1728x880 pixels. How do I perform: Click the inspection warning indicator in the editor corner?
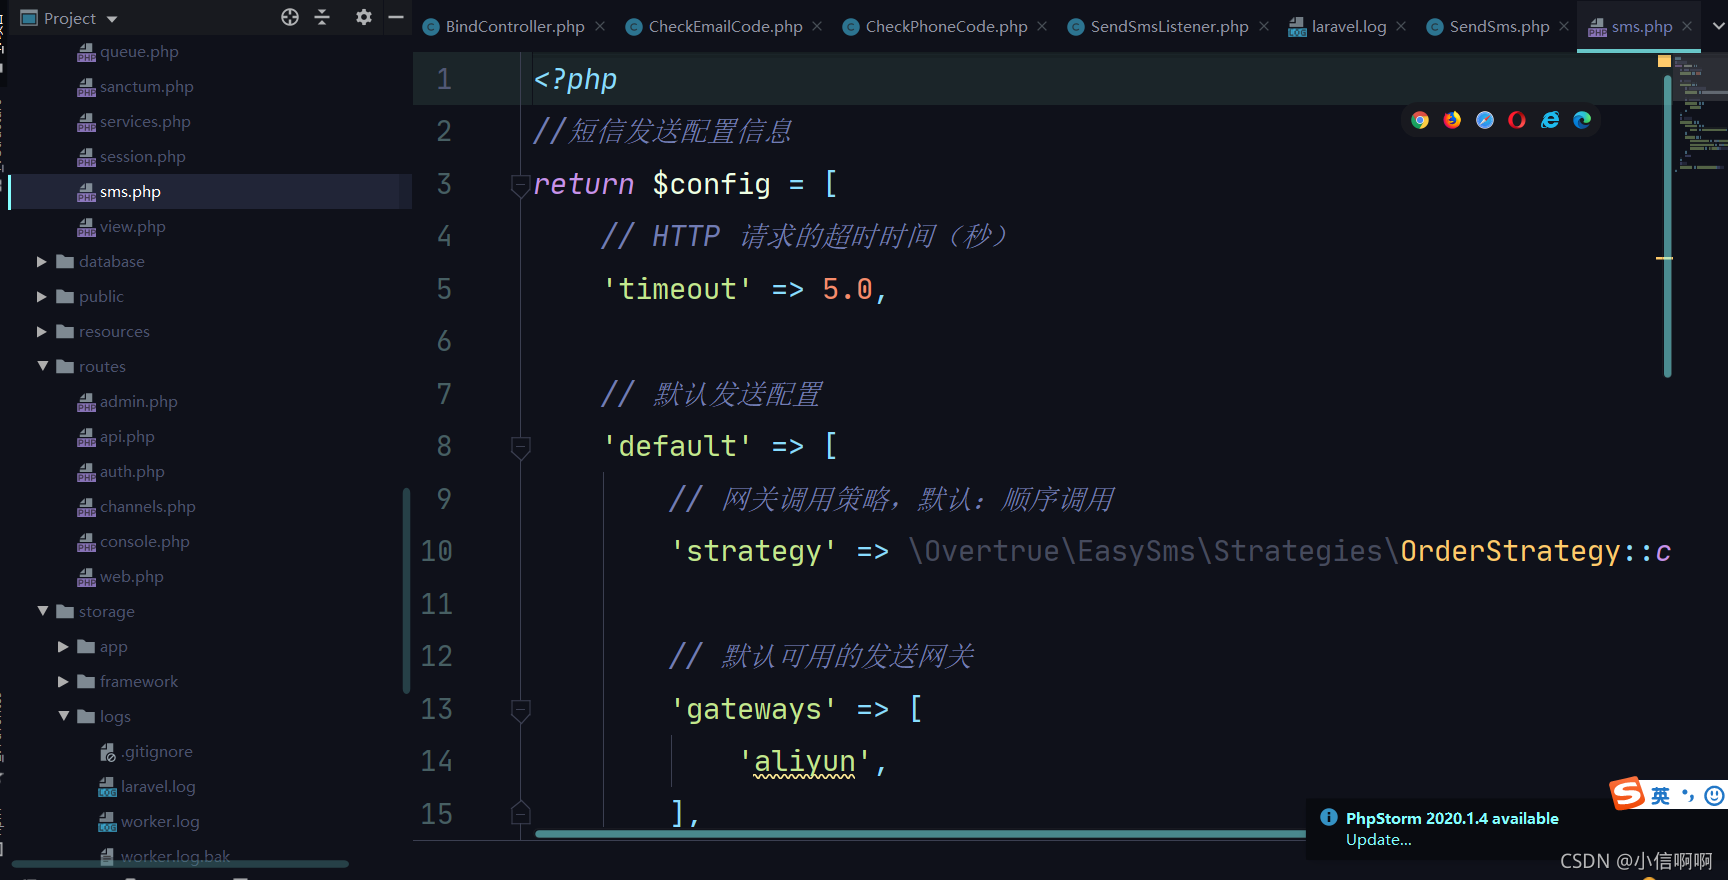(x=1664, y=61)
